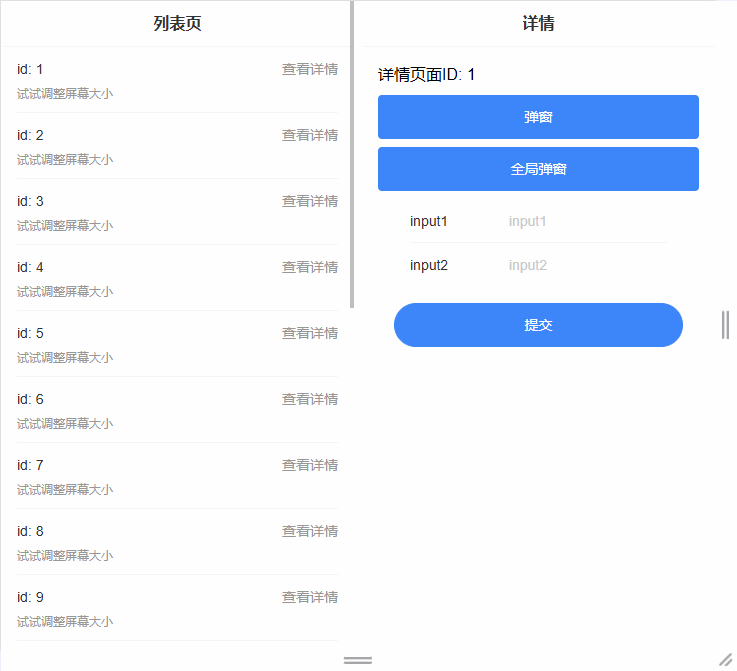Open details link for id: 7
The image size is (737, 671).
[x=310, y=465]
